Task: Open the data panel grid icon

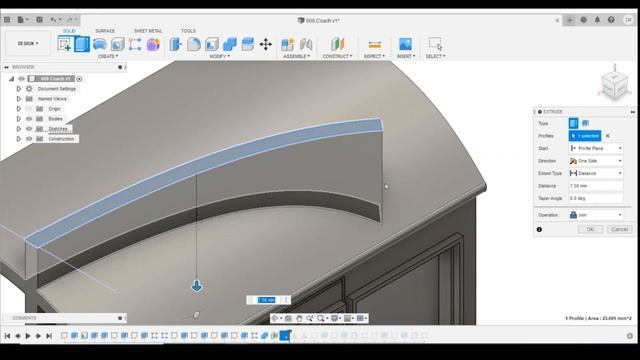Action: click(x=7, y=20)
